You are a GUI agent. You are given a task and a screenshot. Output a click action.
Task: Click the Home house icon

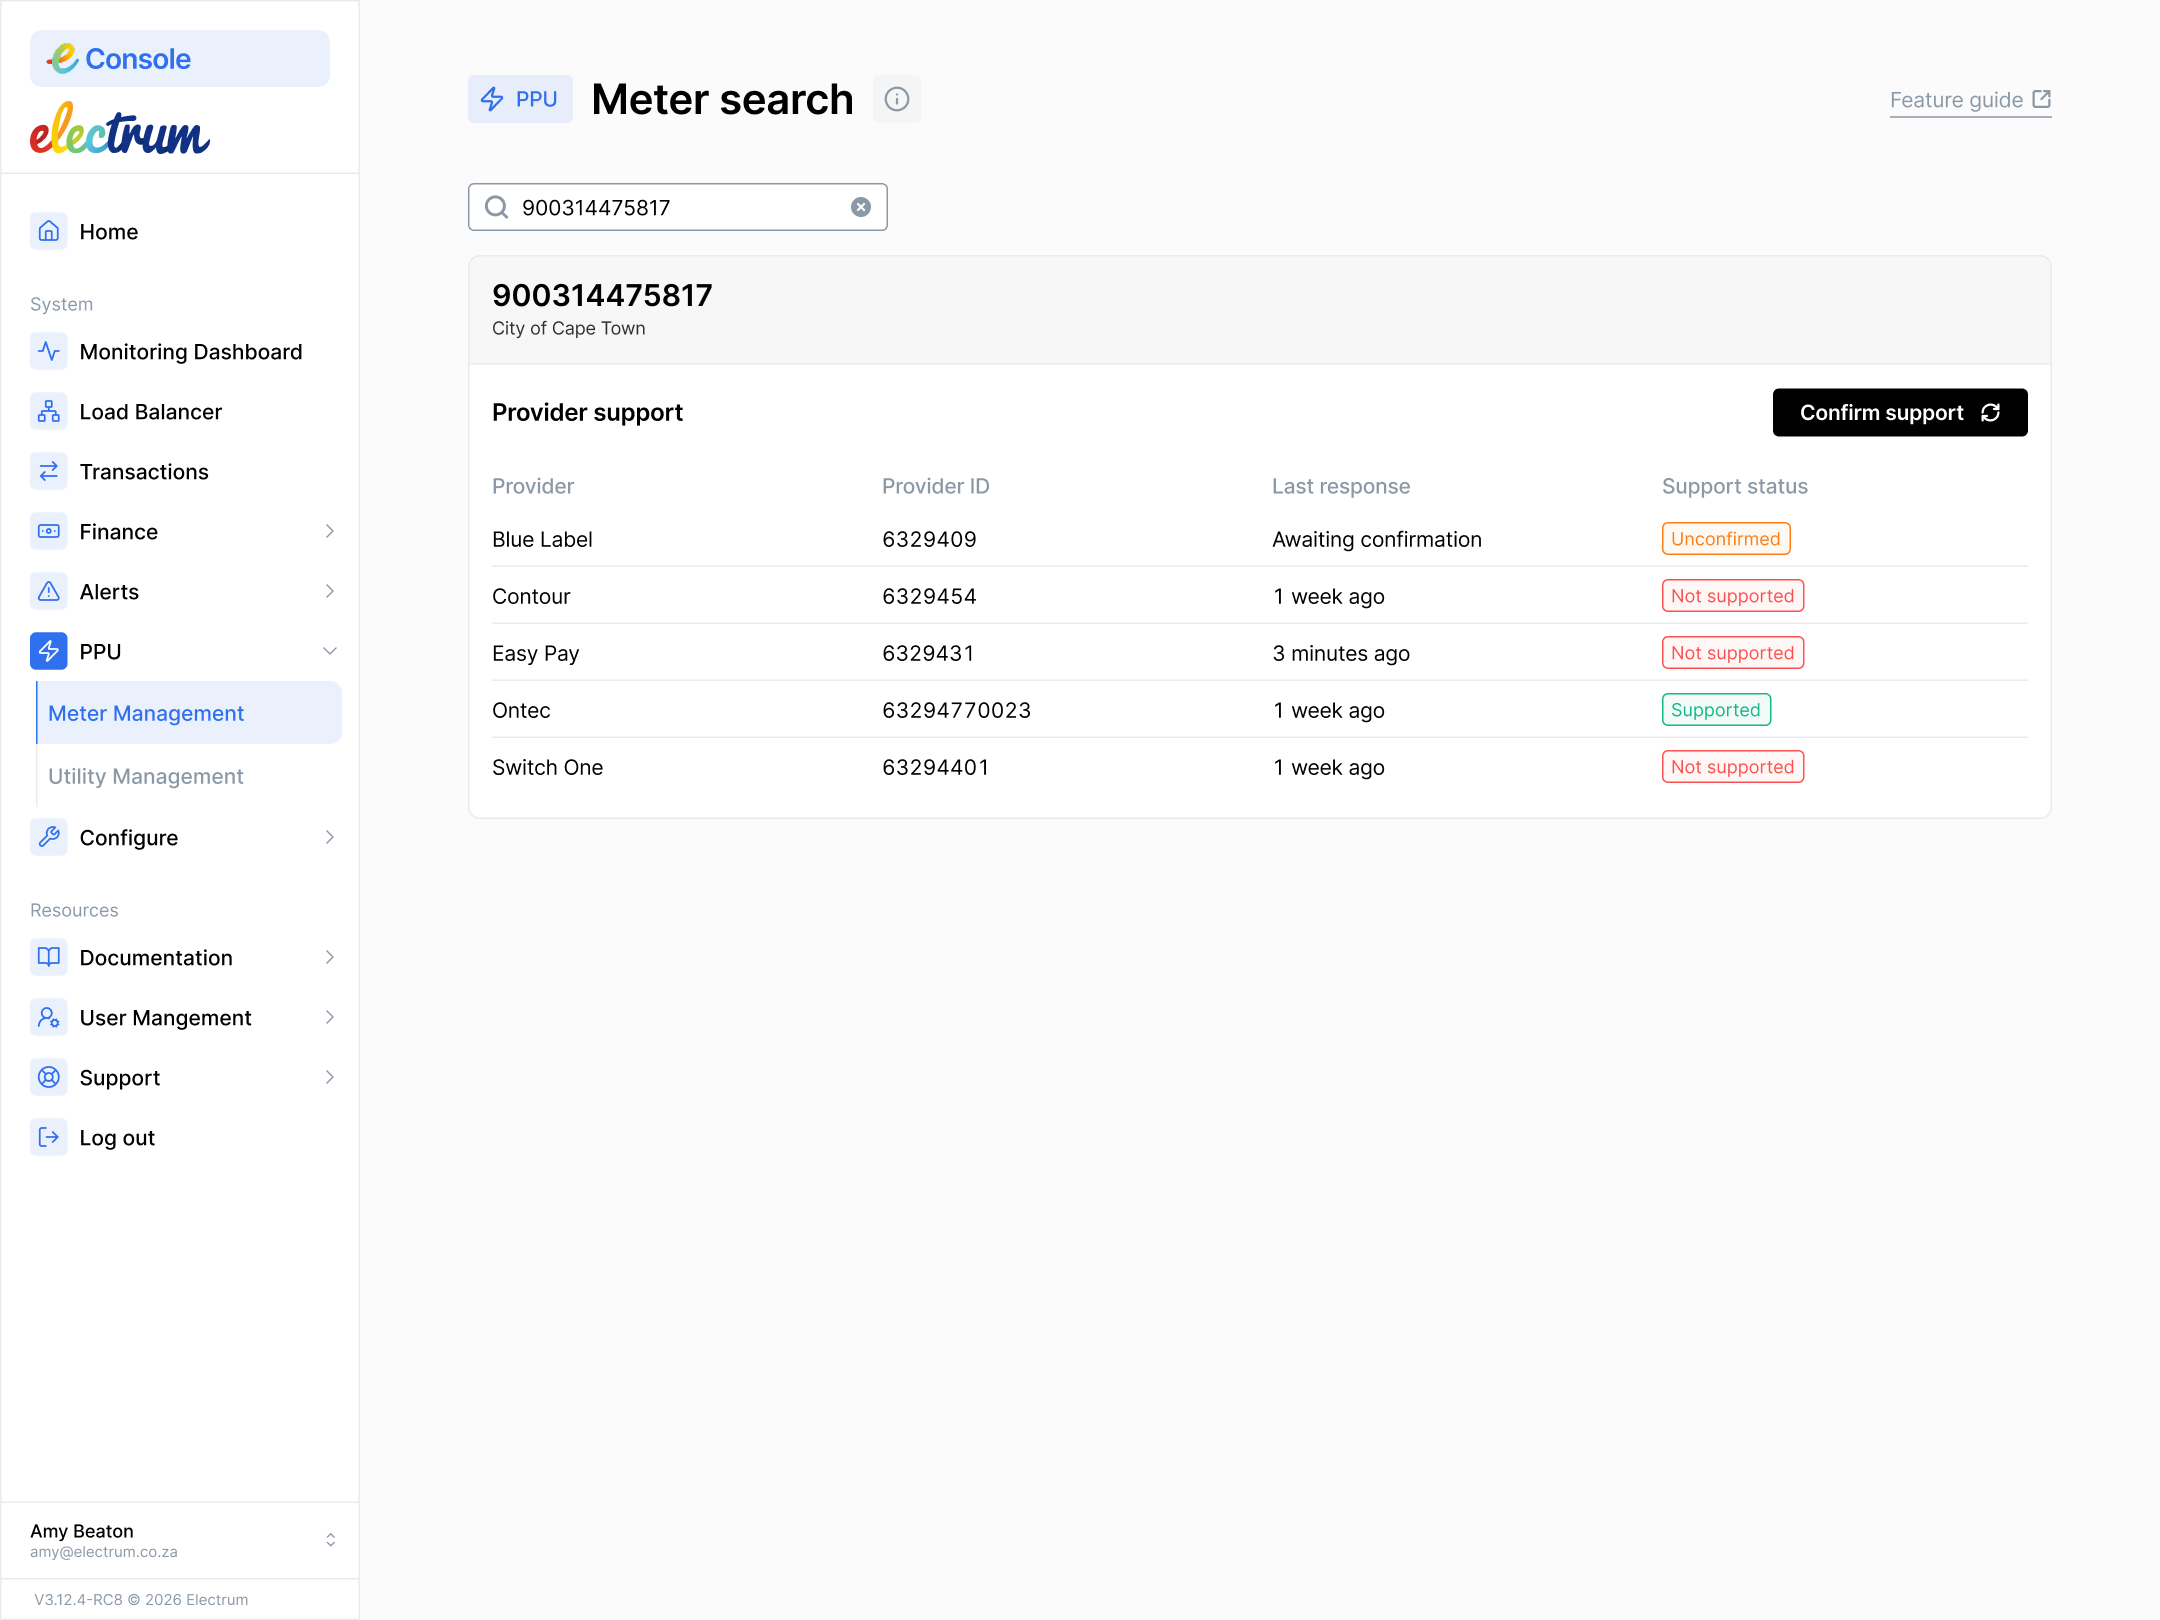49,231
